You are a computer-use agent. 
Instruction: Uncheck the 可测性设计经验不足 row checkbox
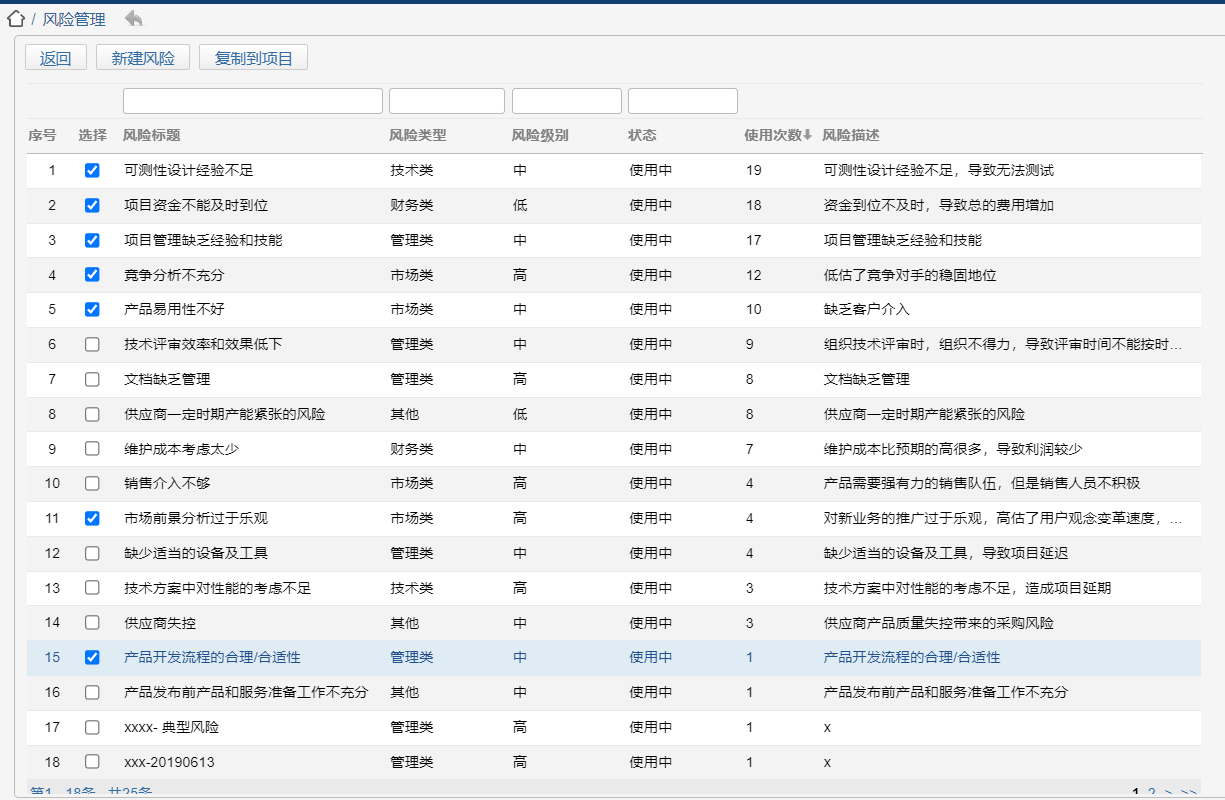[92, 171]
